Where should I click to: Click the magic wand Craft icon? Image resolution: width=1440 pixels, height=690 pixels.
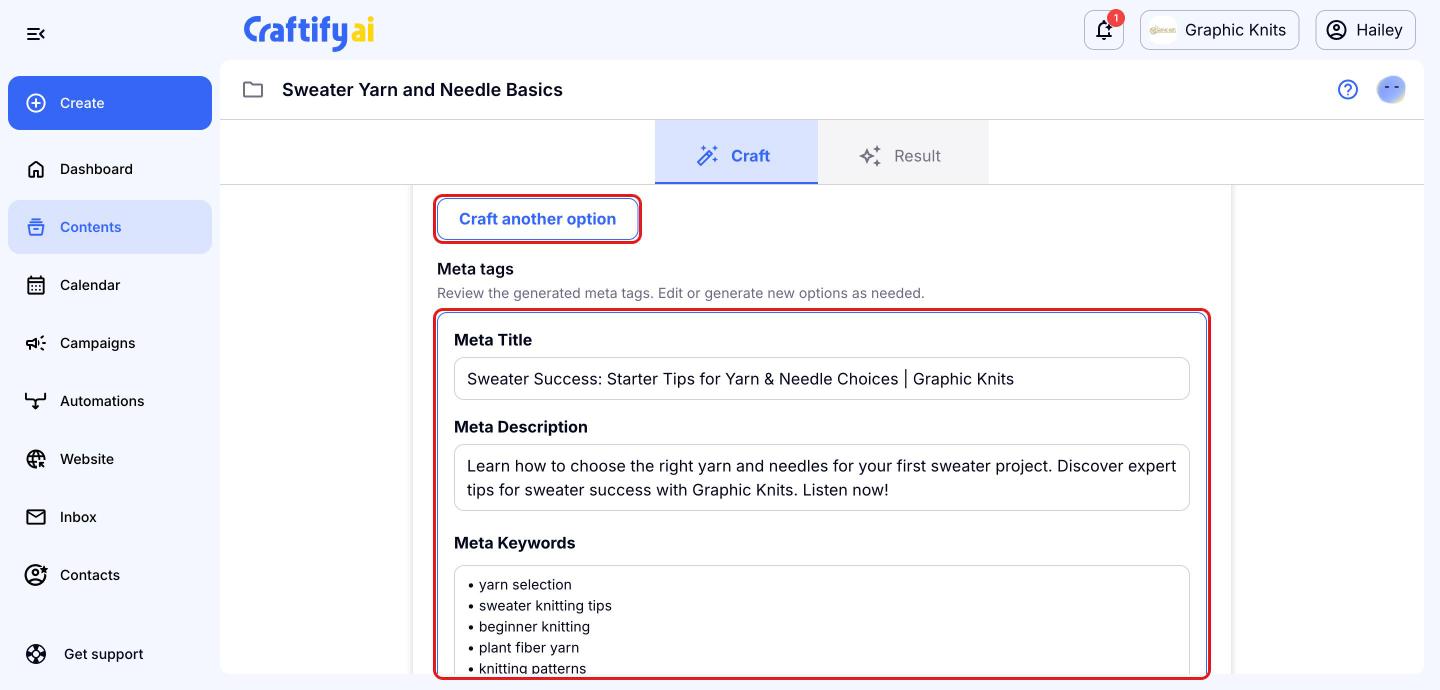click(x=708, y=156)
